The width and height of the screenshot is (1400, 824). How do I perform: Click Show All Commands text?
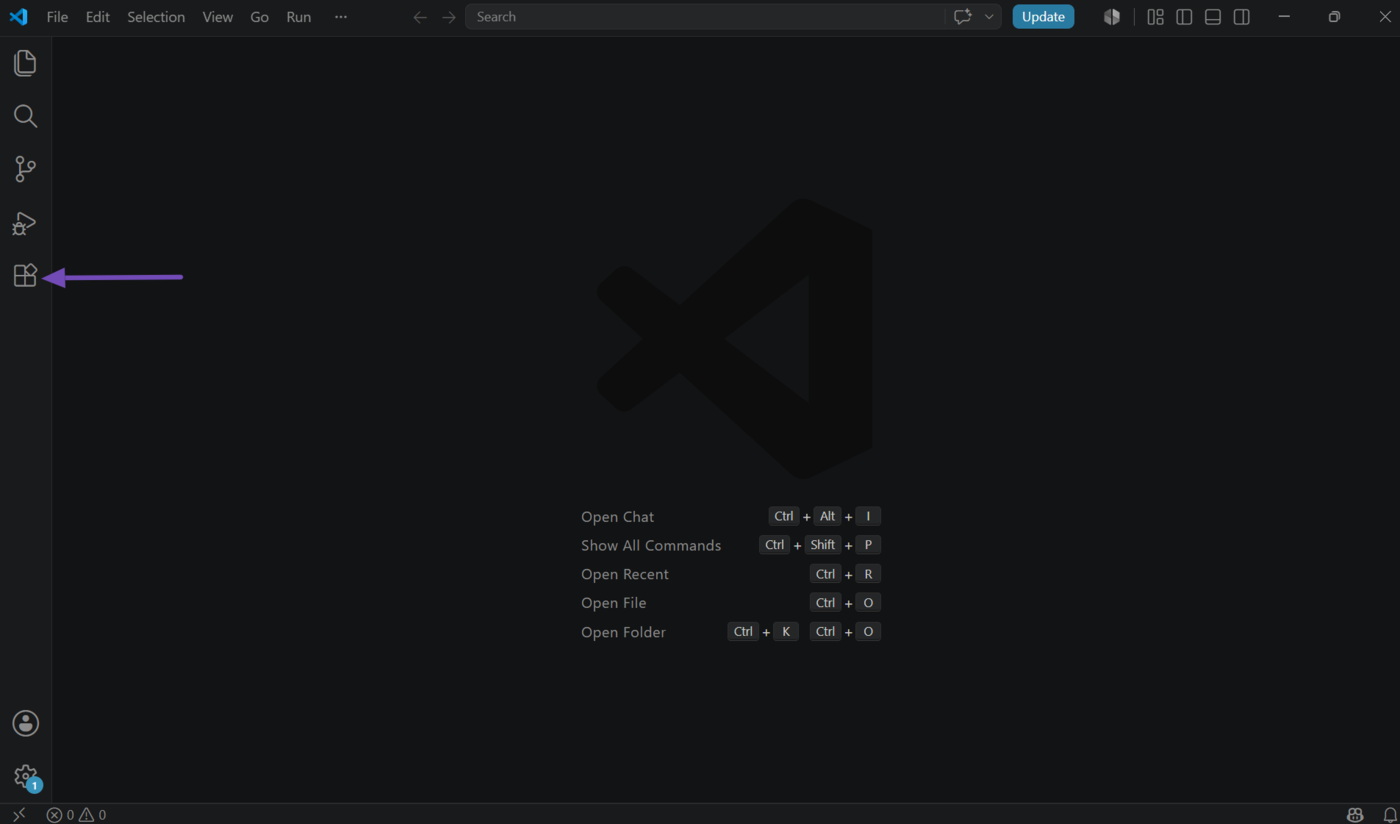tap(651, 545)
